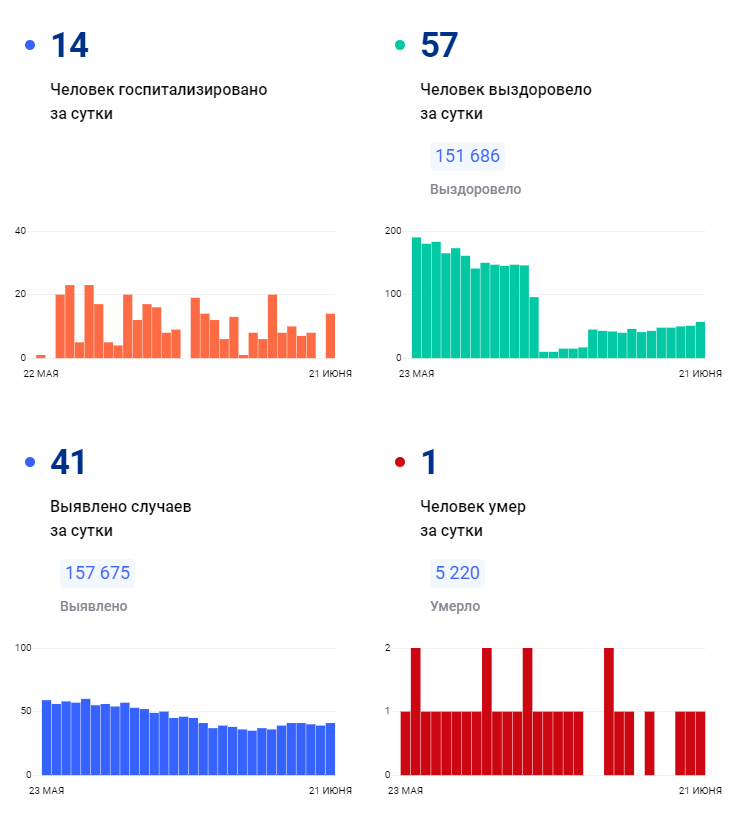Image resolution: width=749 pixels, height=824 pixels.
Task: Click the heading 'Человек госпитализировано за сутки'
Action: click(x=159, y=101)
